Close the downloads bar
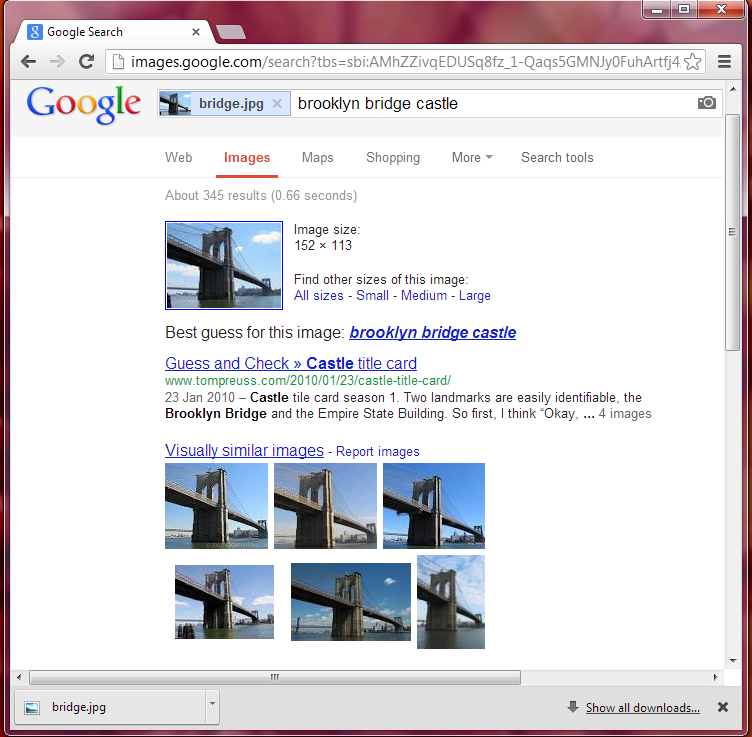 (x=723, y=707)
